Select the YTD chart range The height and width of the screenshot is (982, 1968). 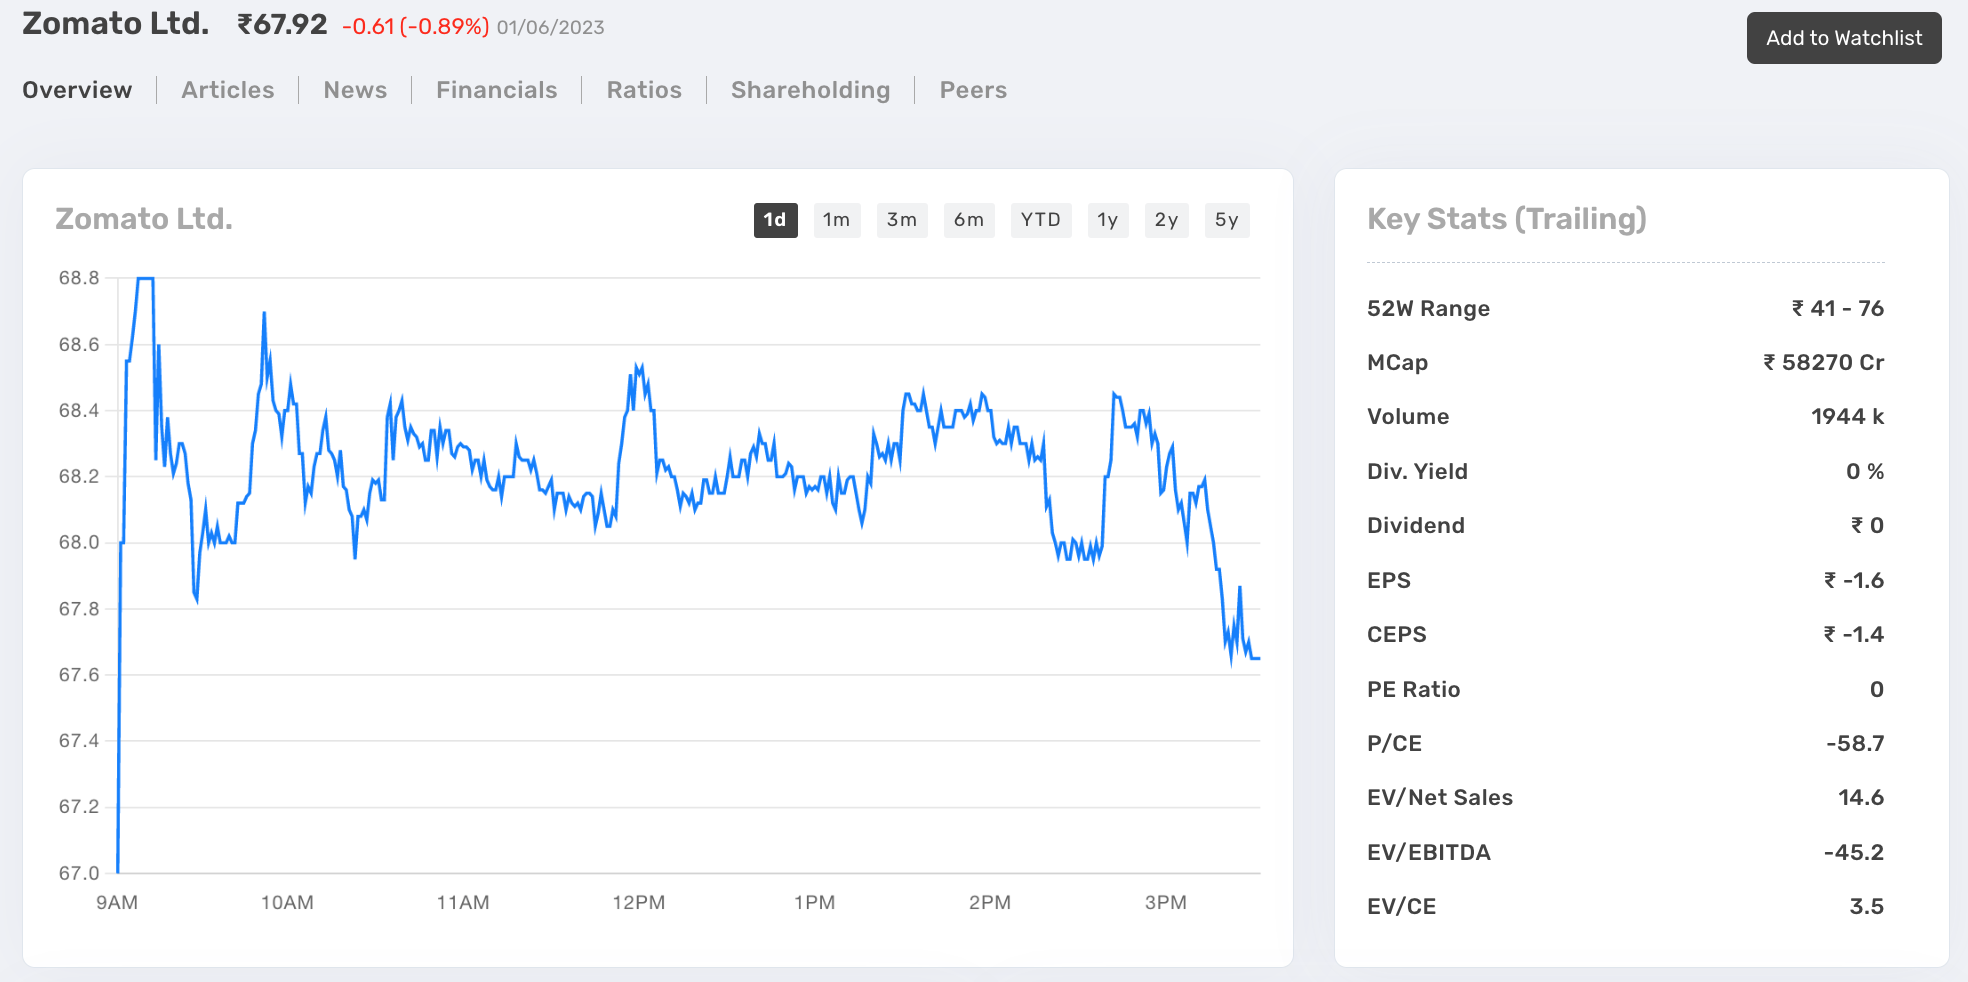click(1041, 220)
